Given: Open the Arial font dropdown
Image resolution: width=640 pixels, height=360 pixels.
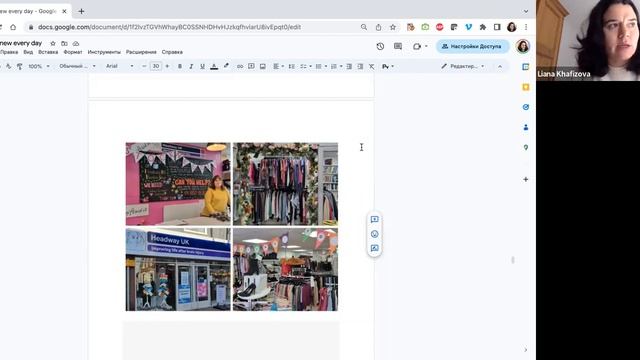Looking at the screenshot, I should [119, 66].
